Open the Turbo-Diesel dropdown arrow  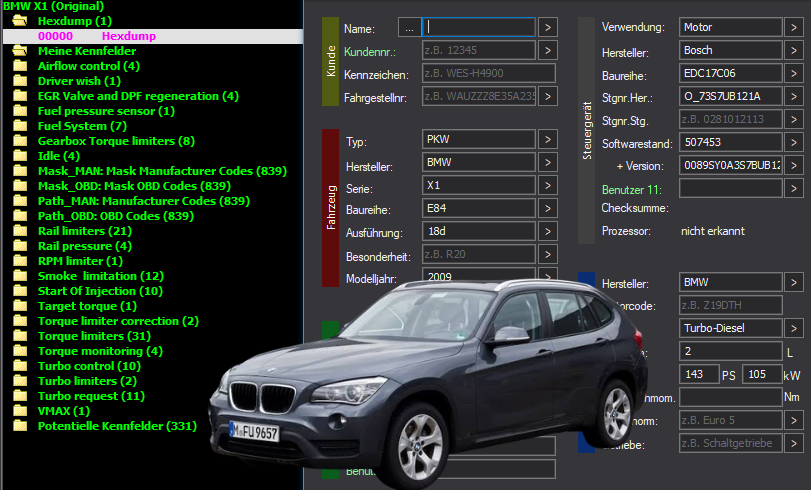click(x=794, y=328)
